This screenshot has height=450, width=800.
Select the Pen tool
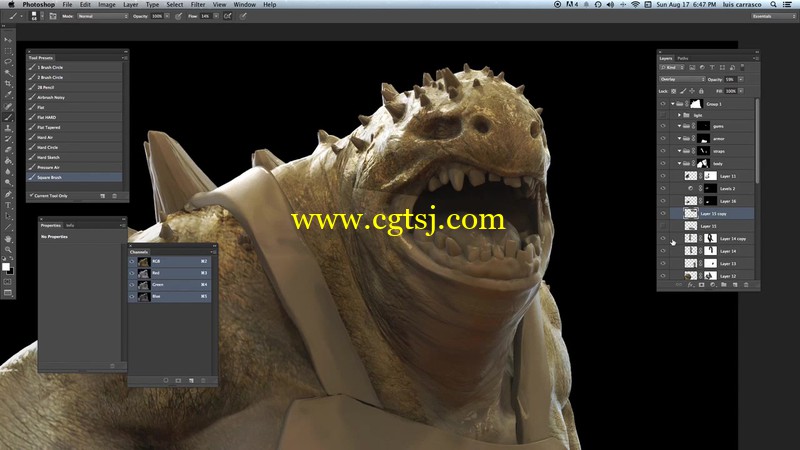click(8, 194)
